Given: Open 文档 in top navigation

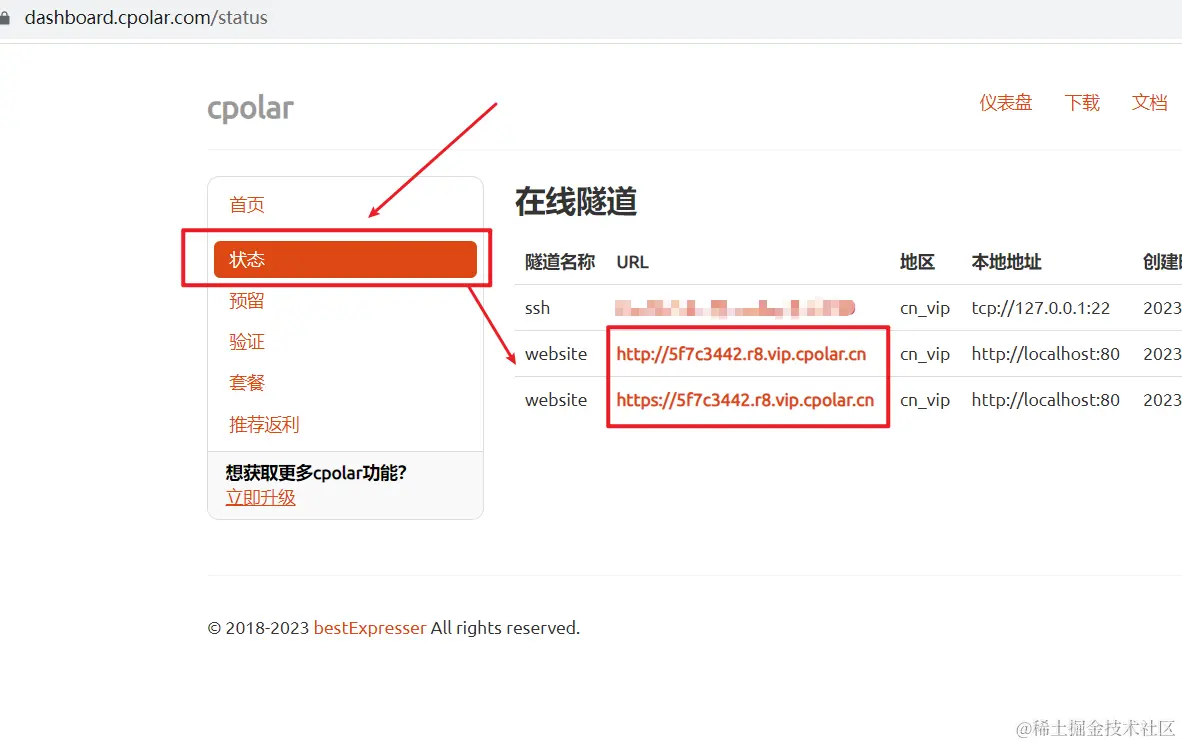Looking at the screenshot, I should pyautogui.click(x=1150, y=103).
